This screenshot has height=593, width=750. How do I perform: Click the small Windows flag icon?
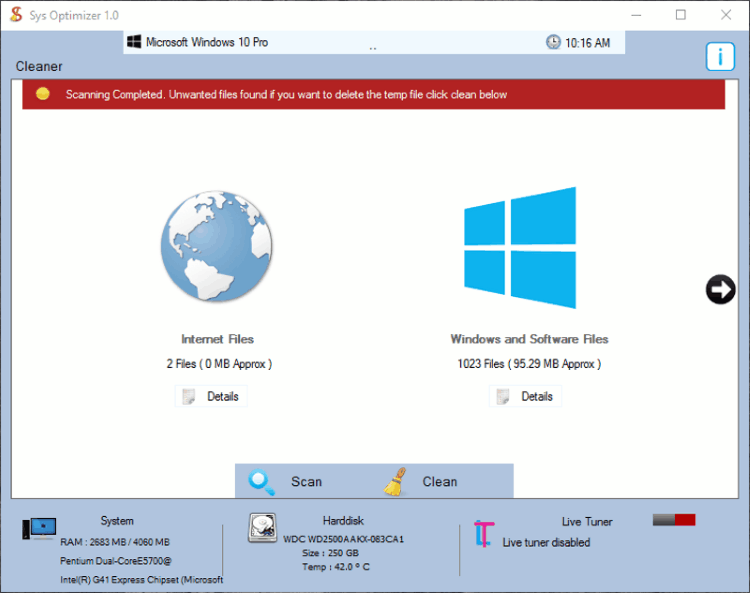click(x=134, y=42)
